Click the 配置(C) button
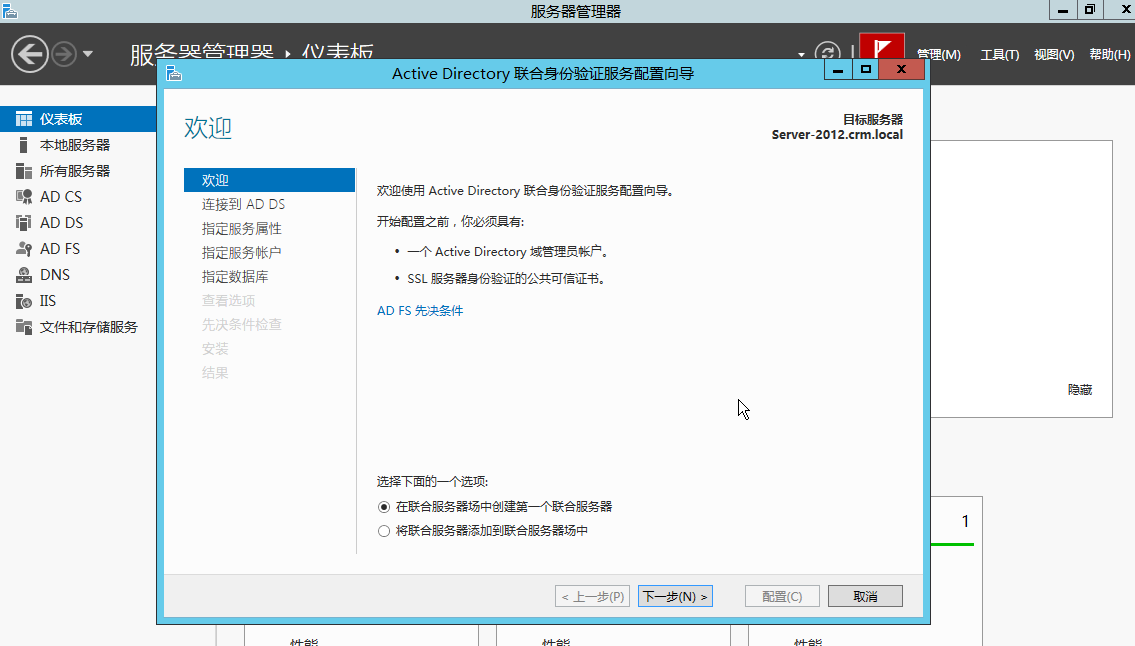The image size is (1135, 646). 782,596
